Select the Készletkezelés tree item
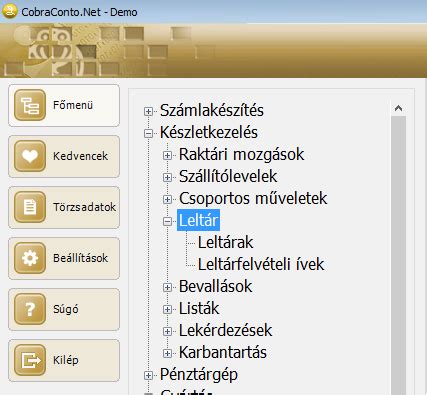 point(209,132)
